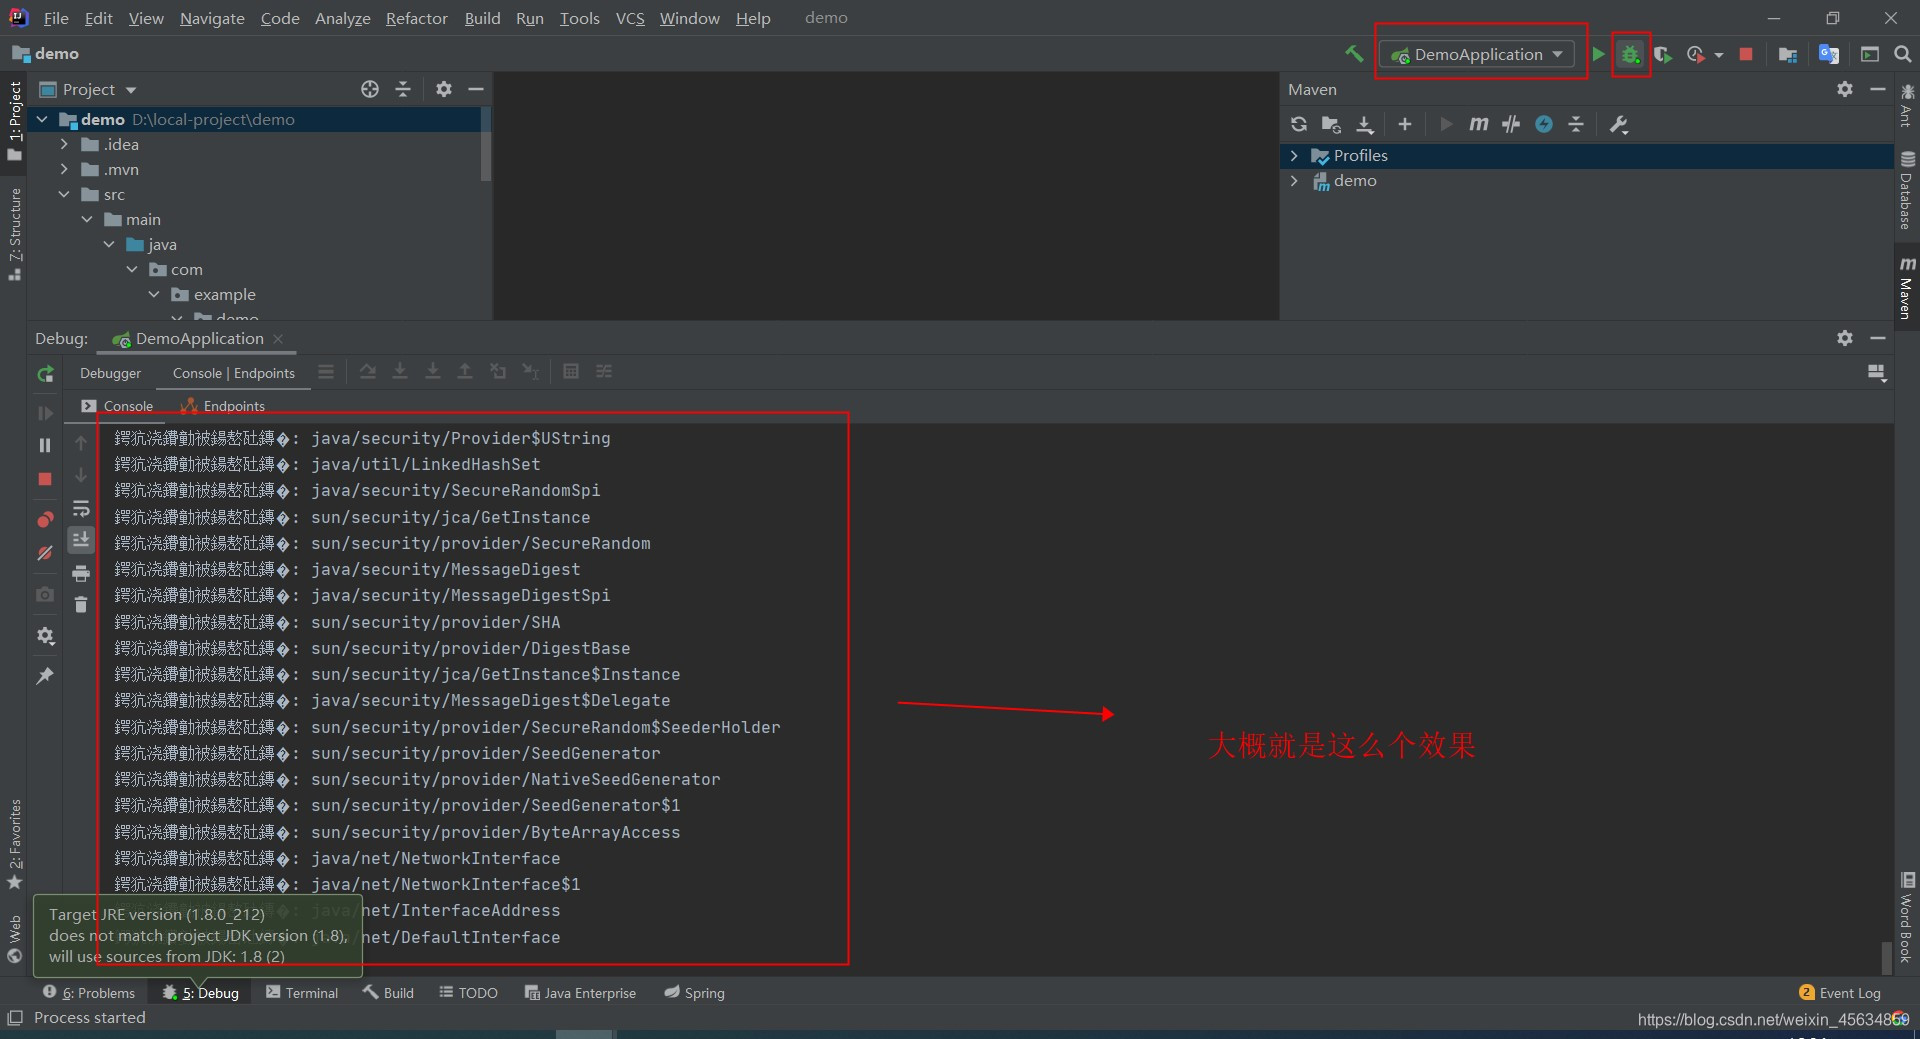1920x1039 pixels.
Task: Toggle scroll to end of console
Action: coord(81,540)
